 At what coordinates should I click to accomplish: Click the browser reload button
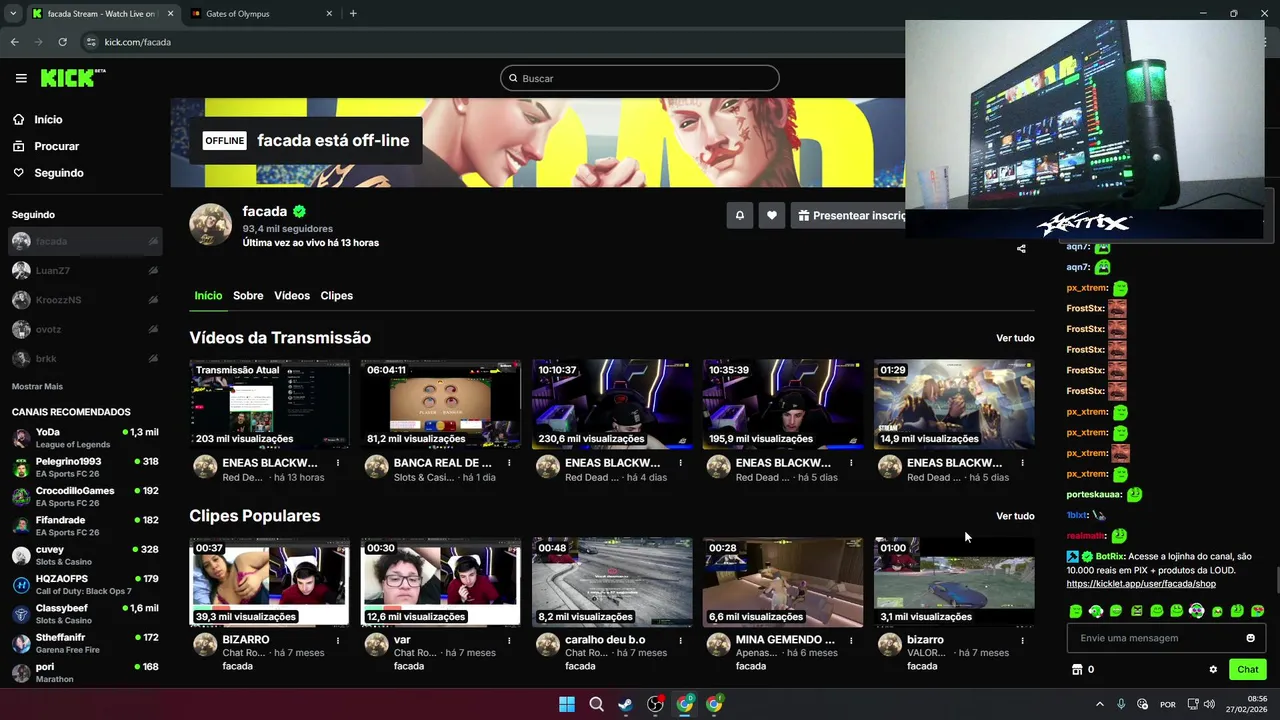(62, 42)
